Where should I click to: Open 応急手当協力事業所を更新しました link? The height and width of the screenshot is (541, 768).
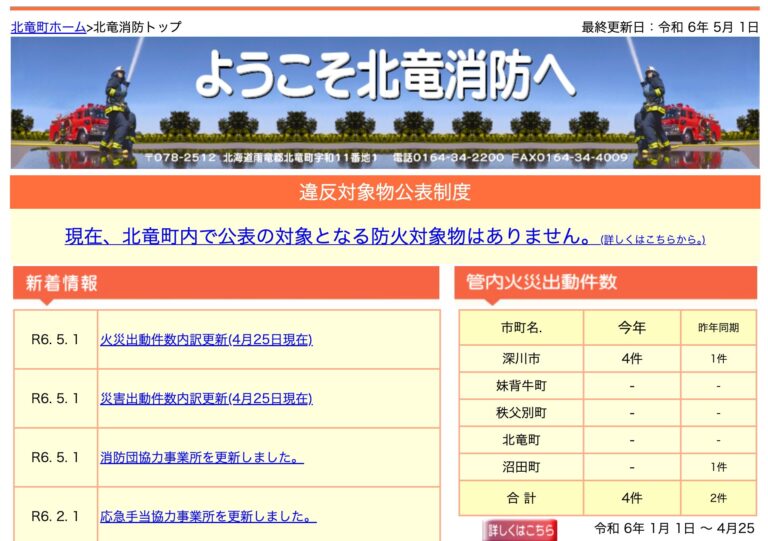[x=208, y=517]
